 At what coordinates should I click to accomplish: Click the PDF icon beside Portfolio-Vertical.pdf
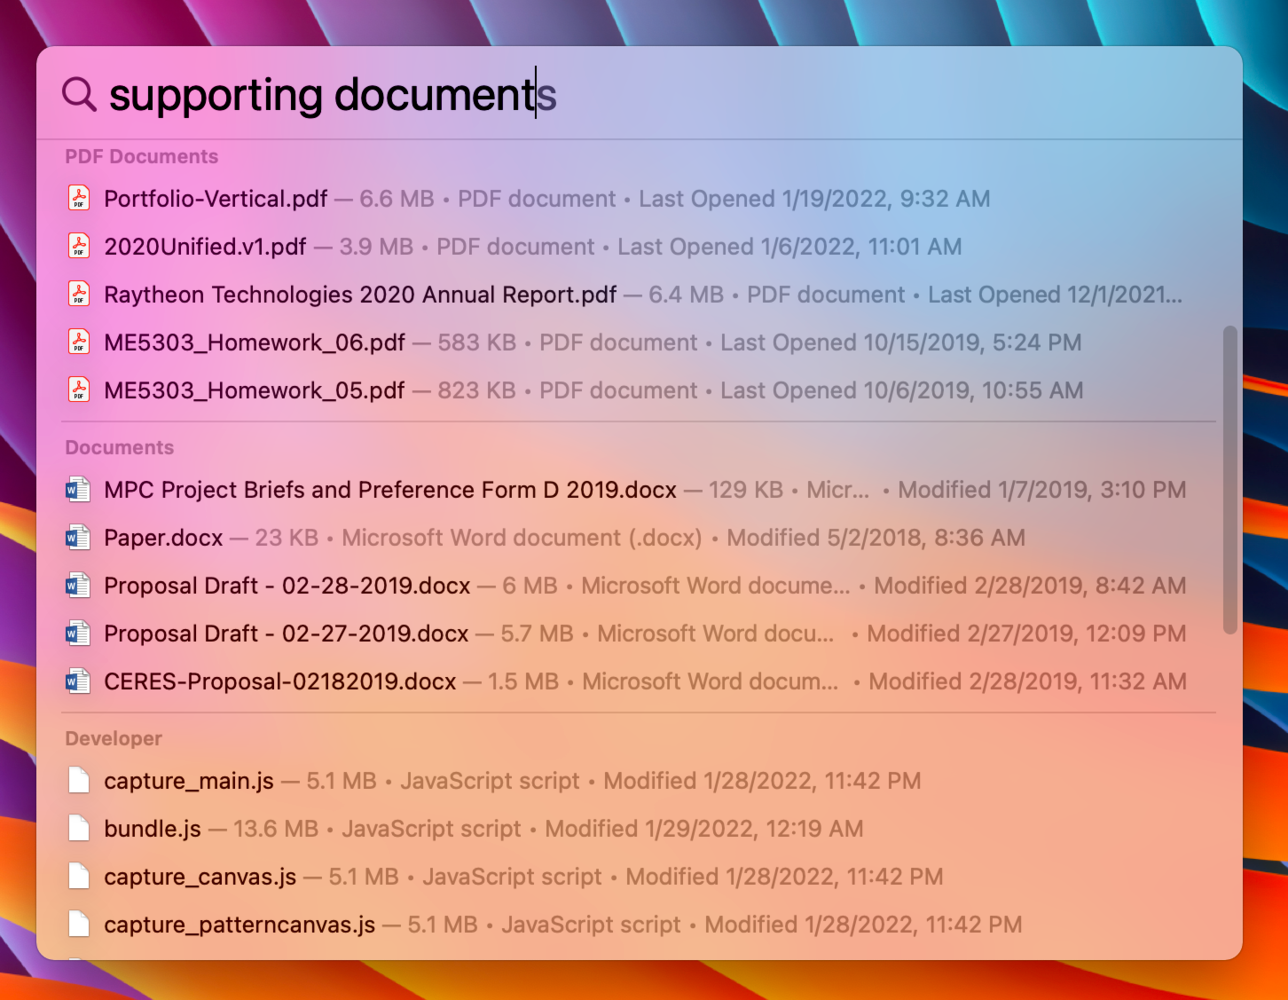79,198
